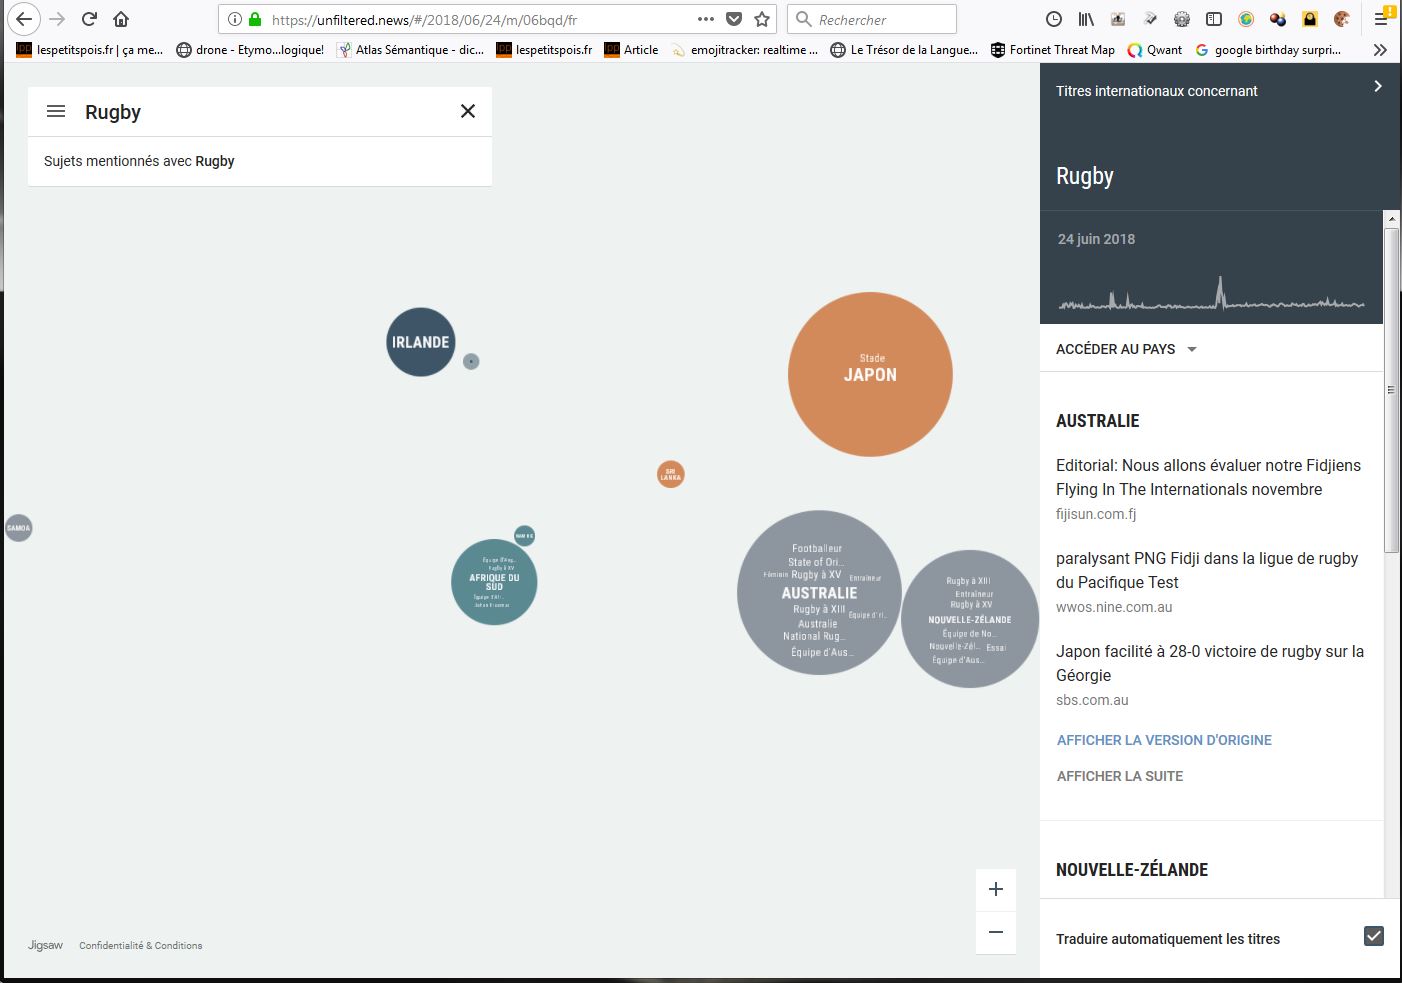Close the Rugby search panel
This screenshot has height=983, width=1402.
pyautogui.click(x=467, y=111)
